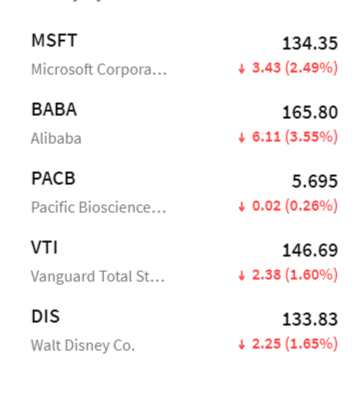Image resolution: width=362 pixels, height=401 pixels.
Task: Select the Alibaba company name
Action: point(56,138)
